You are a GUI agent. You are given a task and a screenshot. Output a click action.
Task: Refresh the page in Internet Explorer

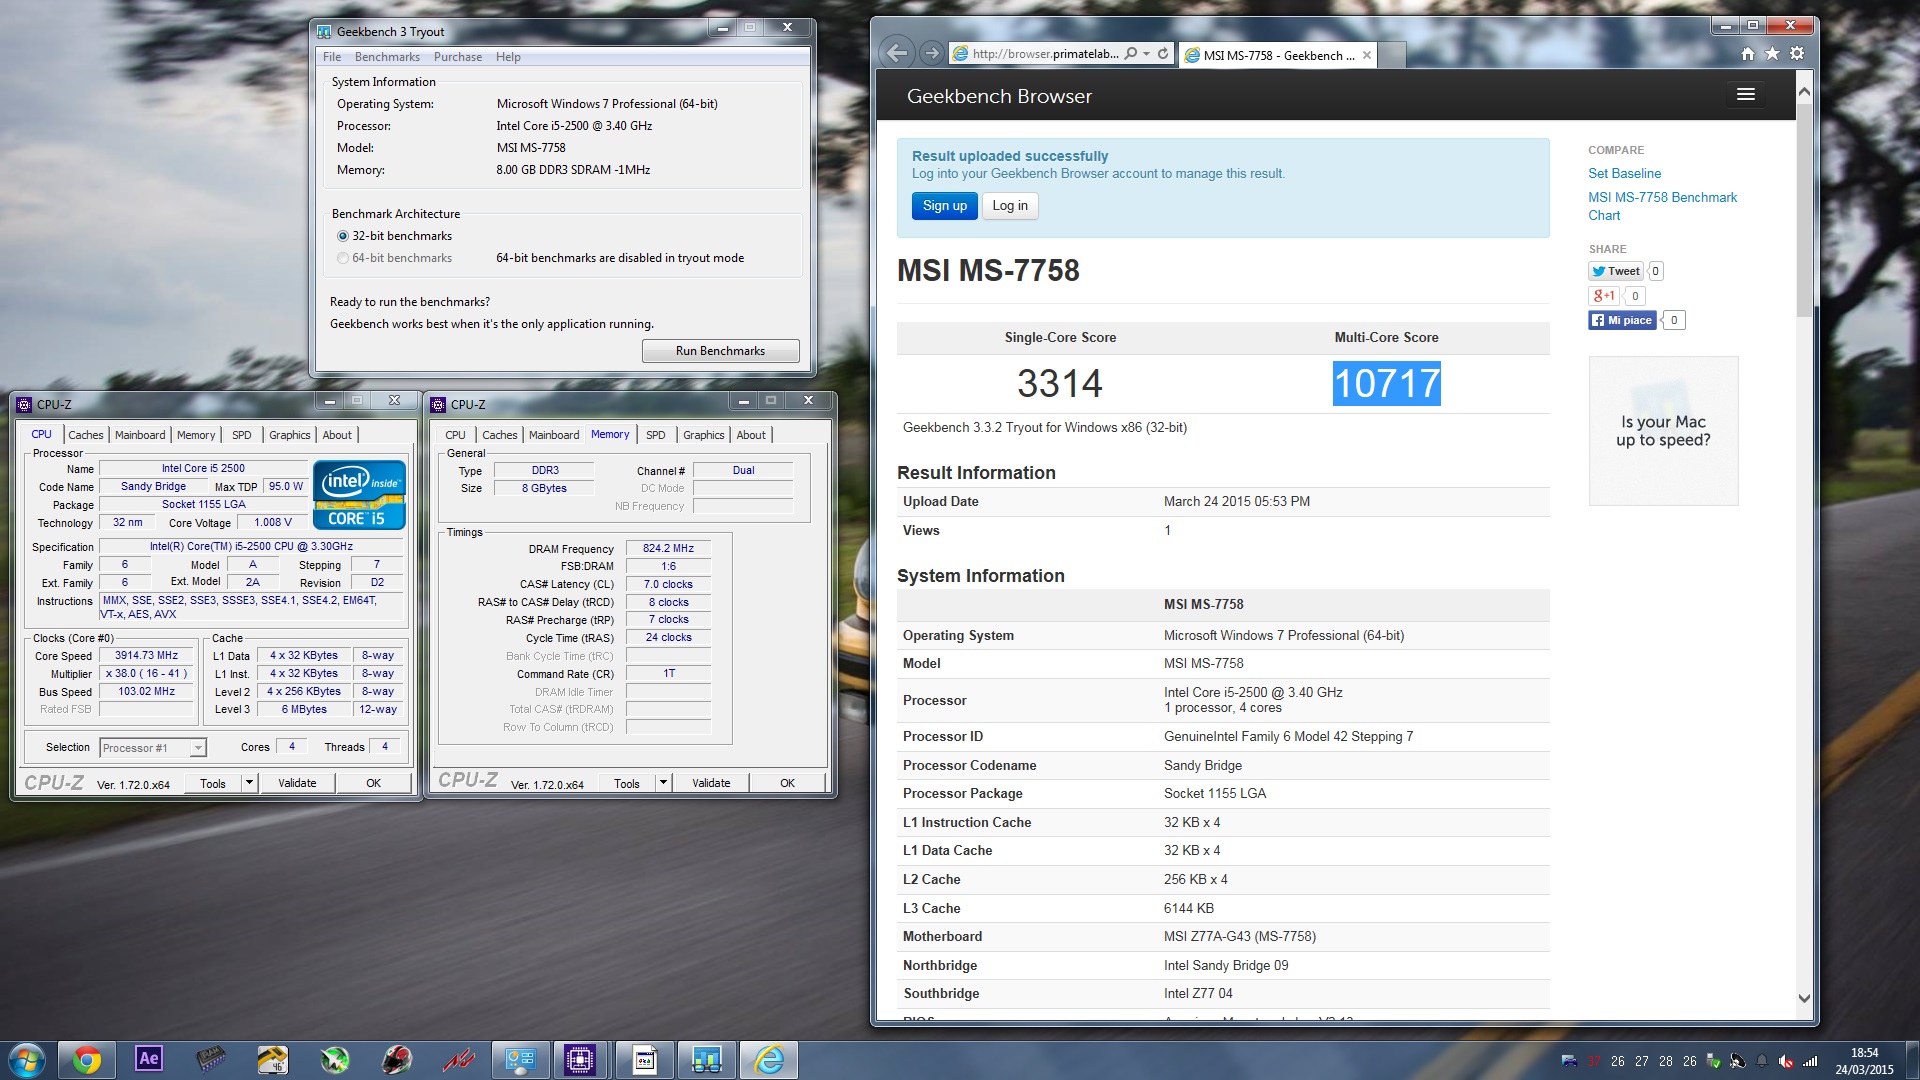click(x=1163, y=54)
